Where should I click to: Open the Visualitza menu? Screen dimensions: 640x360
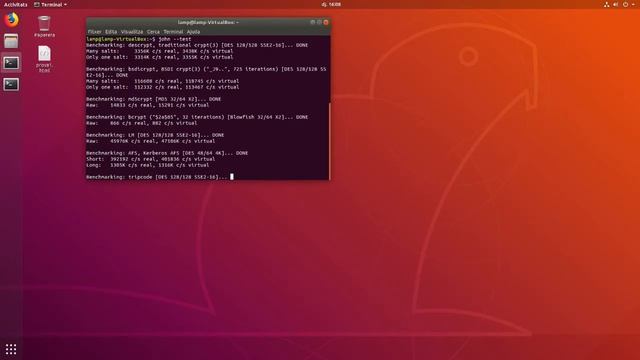132,31
